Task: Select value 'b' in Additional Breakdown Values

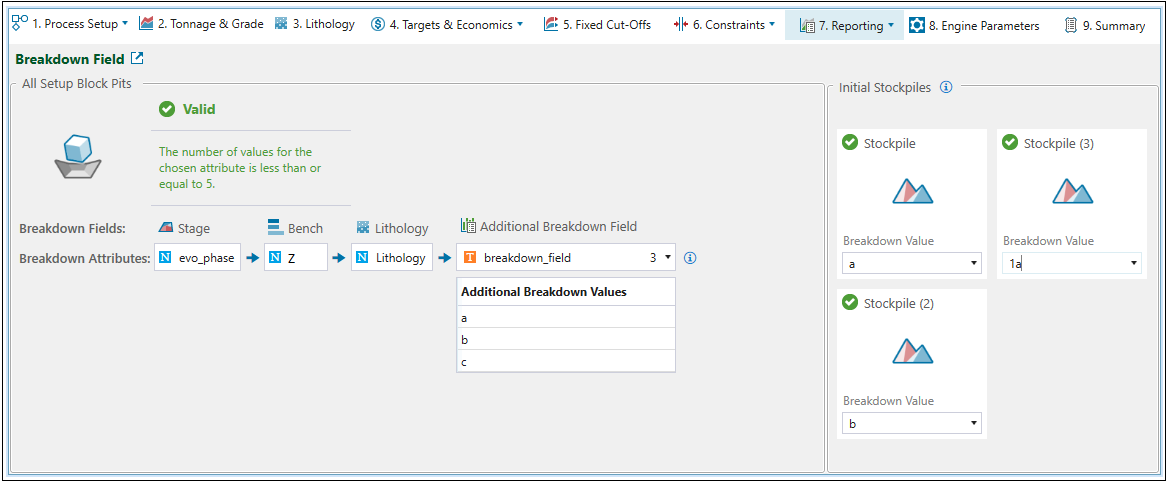Action: (565, 339)
